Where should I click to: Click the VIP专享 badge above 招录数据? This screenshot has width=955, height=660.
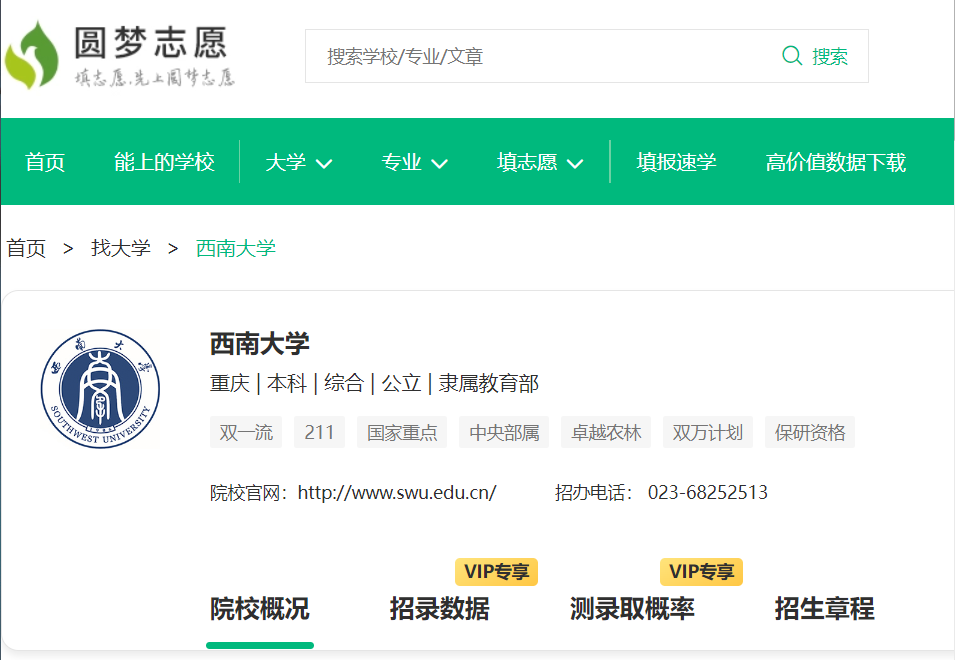coord(496,572)
